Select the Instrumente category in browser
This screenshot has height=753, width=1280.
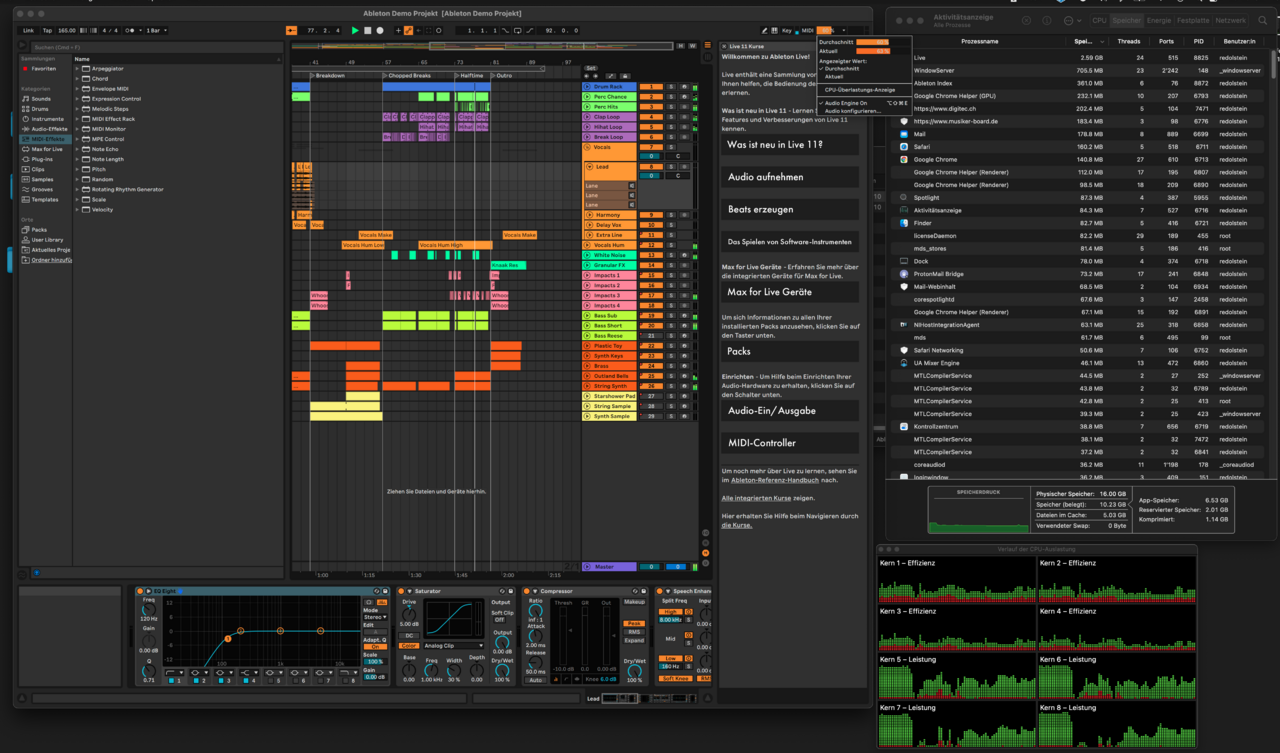point(47,119)
